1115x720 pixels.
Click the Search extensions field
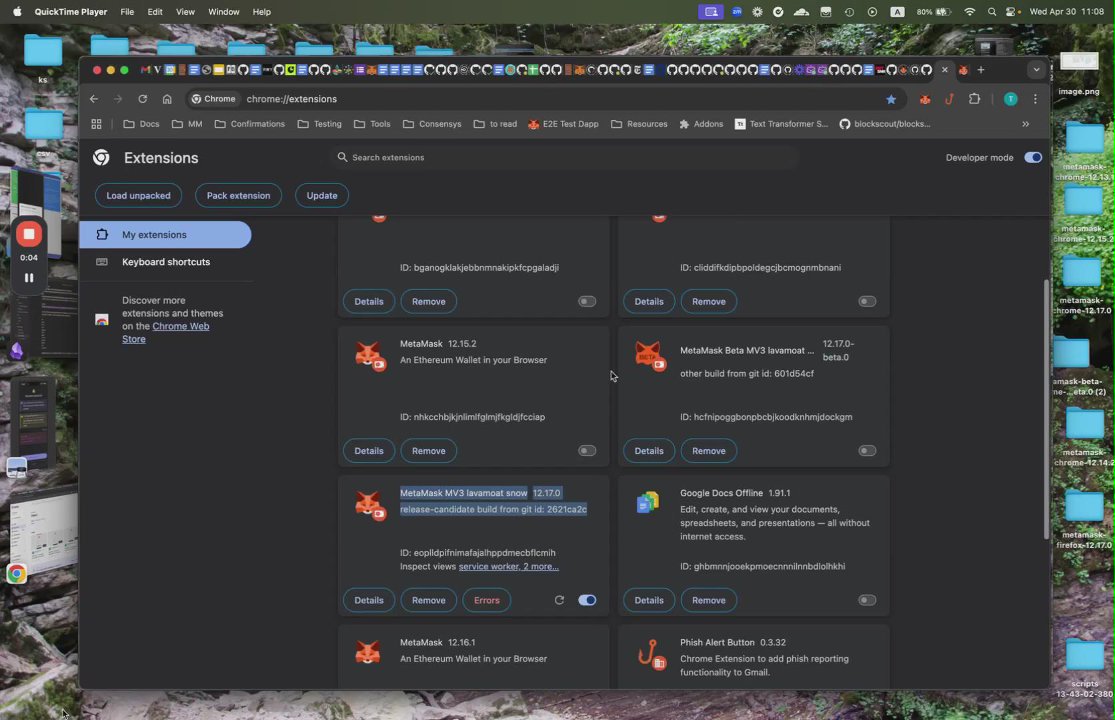coord(565,157)
